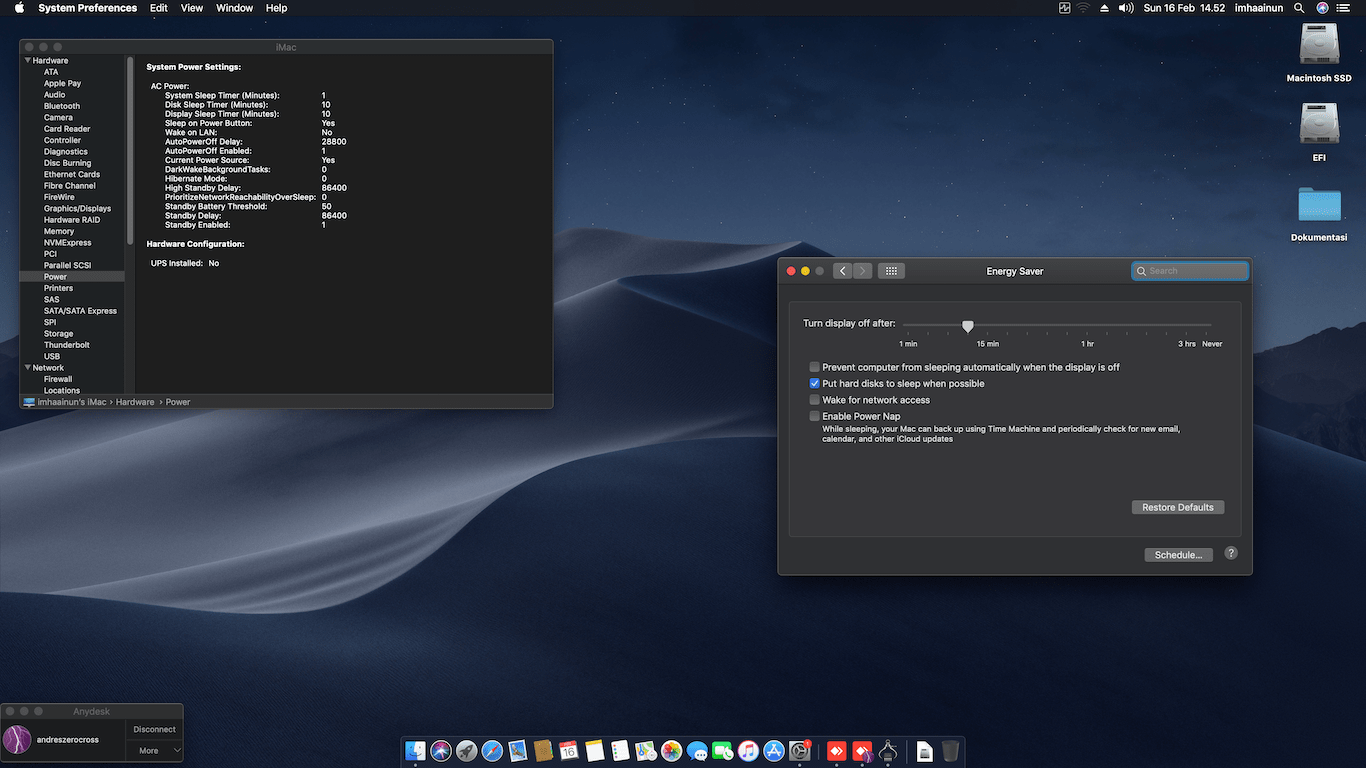The height and width of the screenshot is (768, 1366).
Task: Open the Edit menu
Action: point(159,8)
